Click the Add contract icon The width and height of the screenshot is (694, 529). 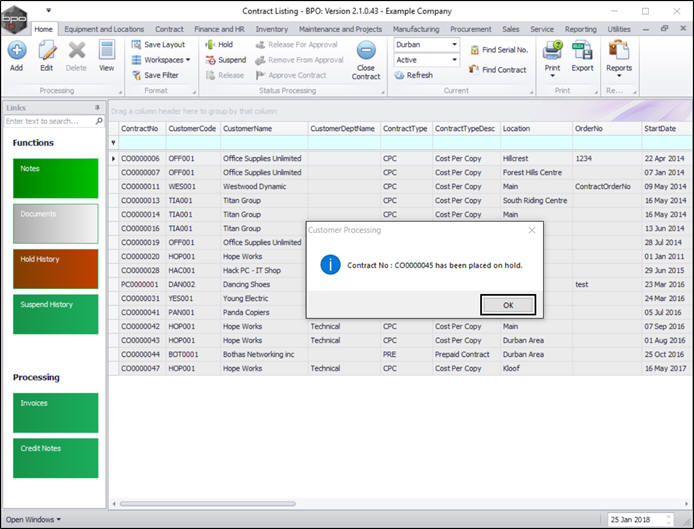16,50
